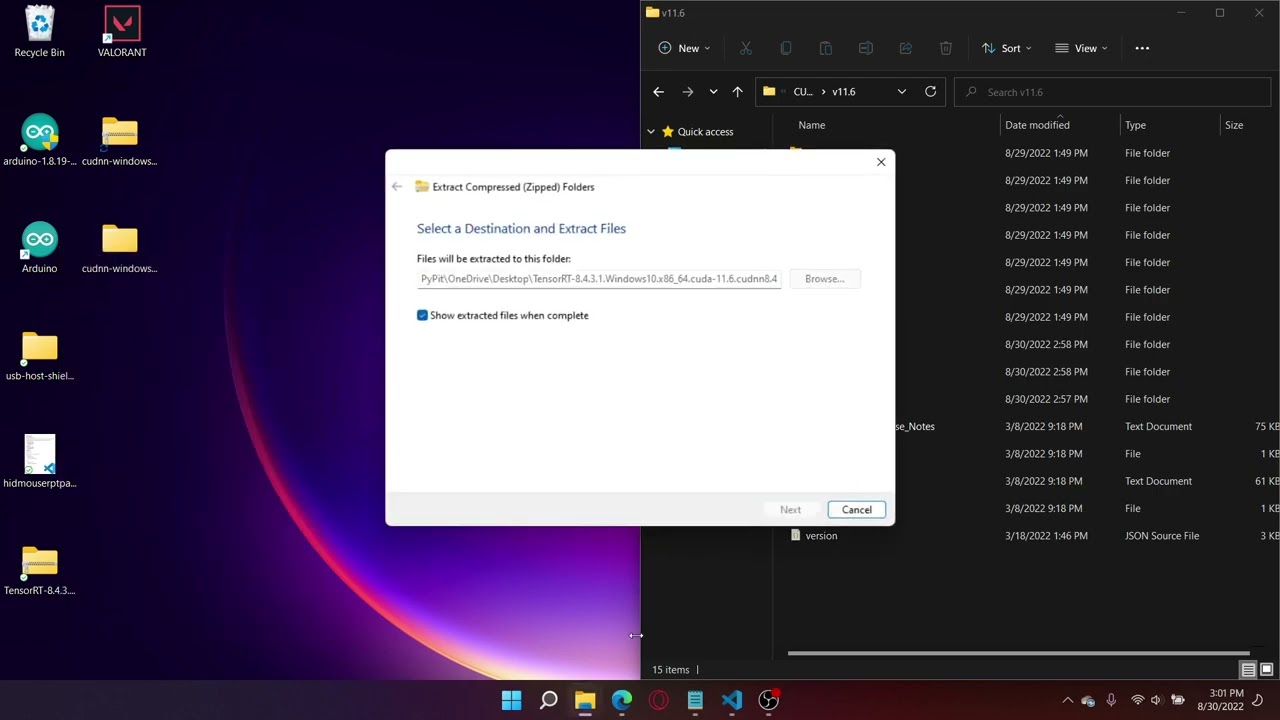Select the hidmouserptpa... file icon on desktop
The width and height of the screenshot is (1280, 720).
click(39, 462)
